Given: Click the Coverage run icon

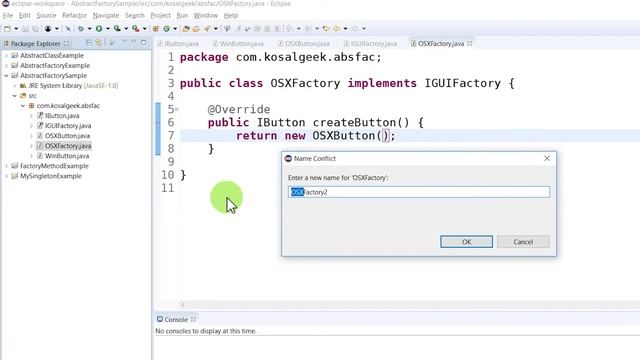Looking at the screenshot, I should pyautogui.click(x=117, y=29).
